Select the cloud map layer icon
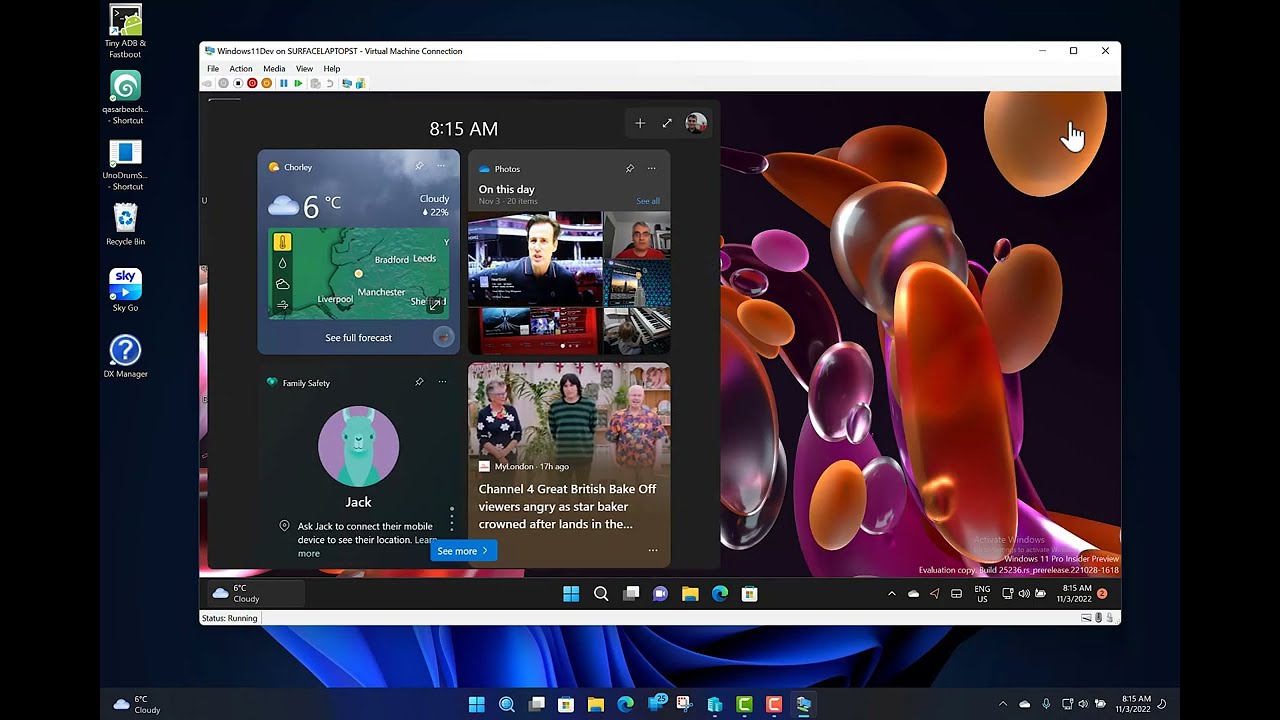The image size is (1280, 720). (x=282, y=284)
